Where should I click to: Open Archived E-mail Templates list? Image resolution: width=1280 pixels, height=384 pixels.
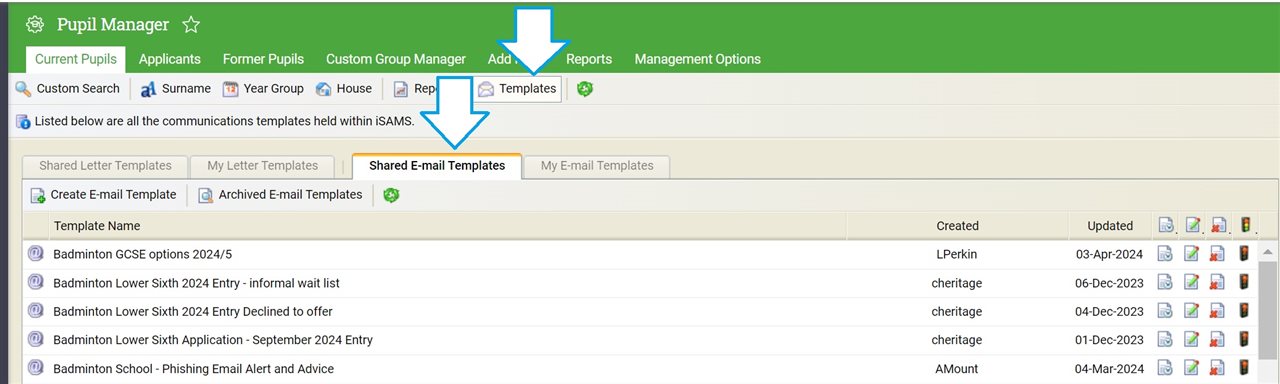(280, 195)
